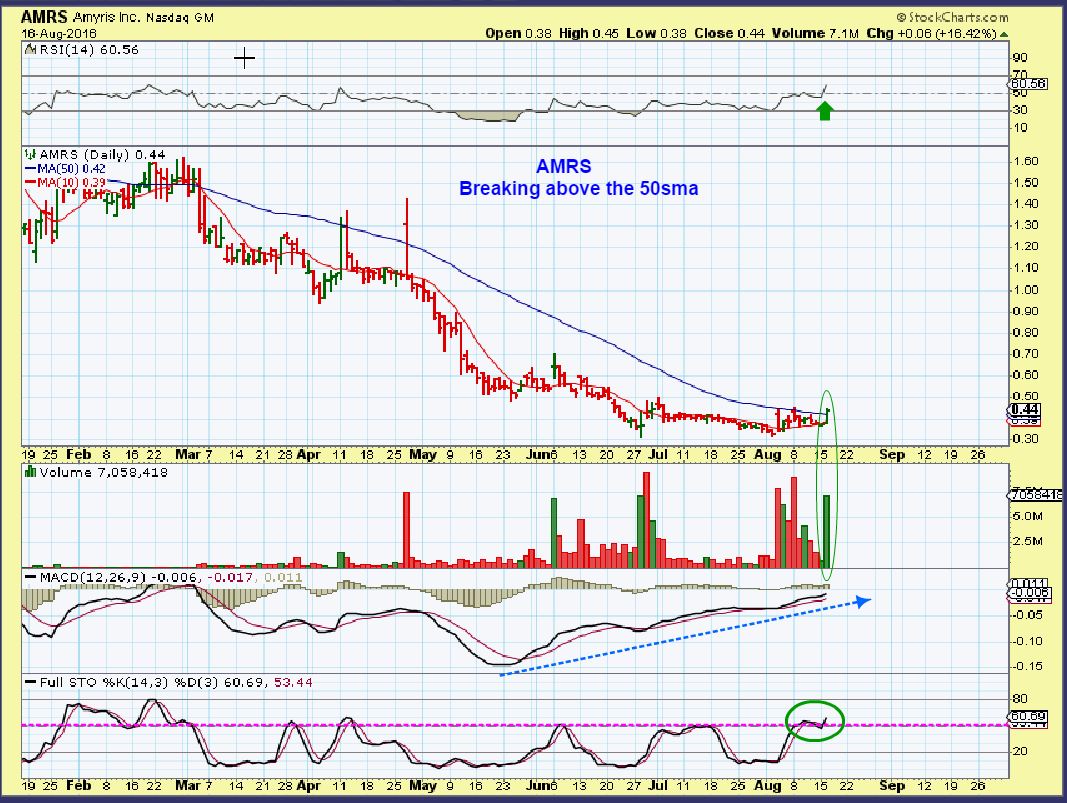Click the 'Low 0.38' header value
Image resolution: width=1067 pixels, height=803 pixels.
click(656, 33)
